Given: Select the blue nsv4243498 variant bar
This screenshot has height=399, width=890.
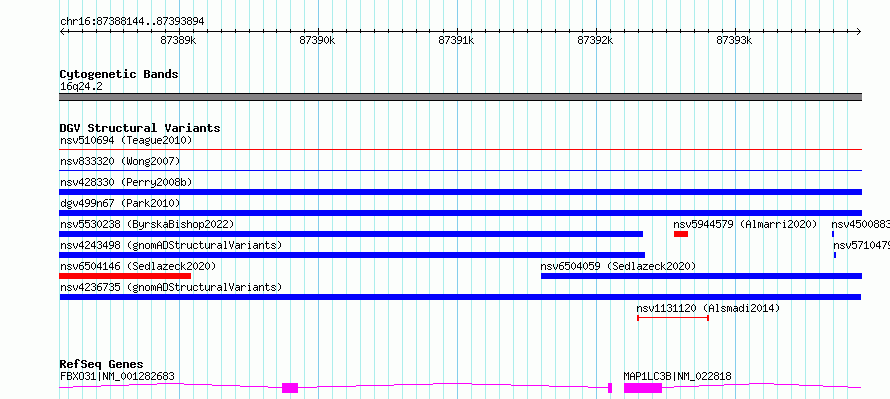Looking at the screenshot, I should click(352, 255).
